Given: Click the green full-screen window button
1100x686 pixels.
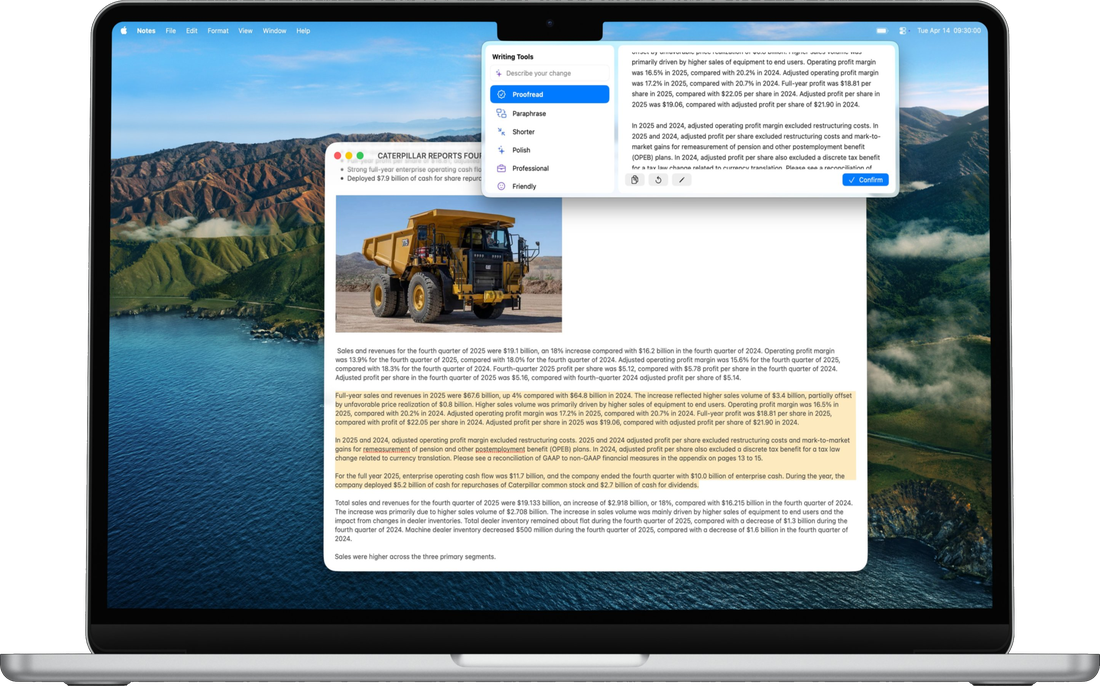Looking at the screenshot, I should tap(360, 156).
